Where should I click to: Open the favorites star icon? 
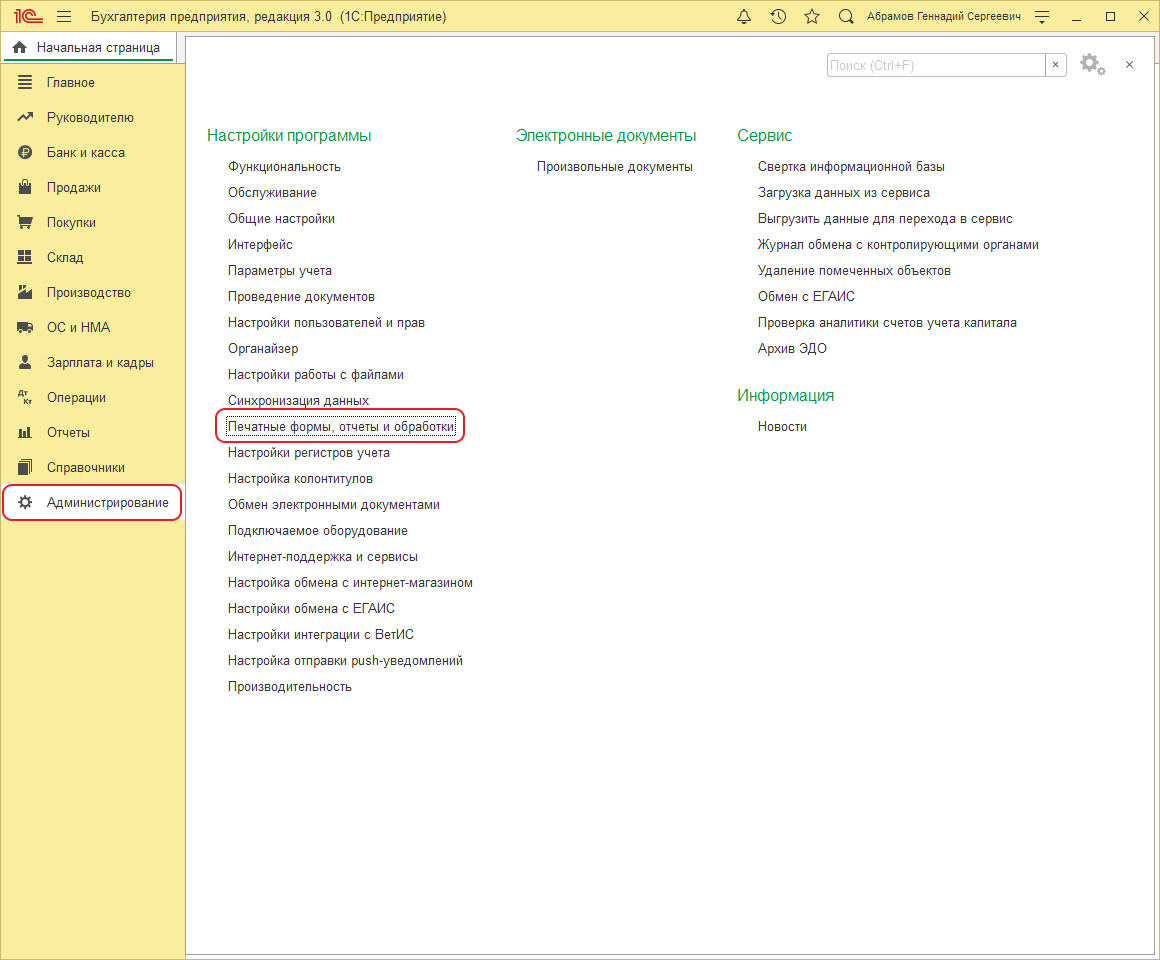click(812, 16)
